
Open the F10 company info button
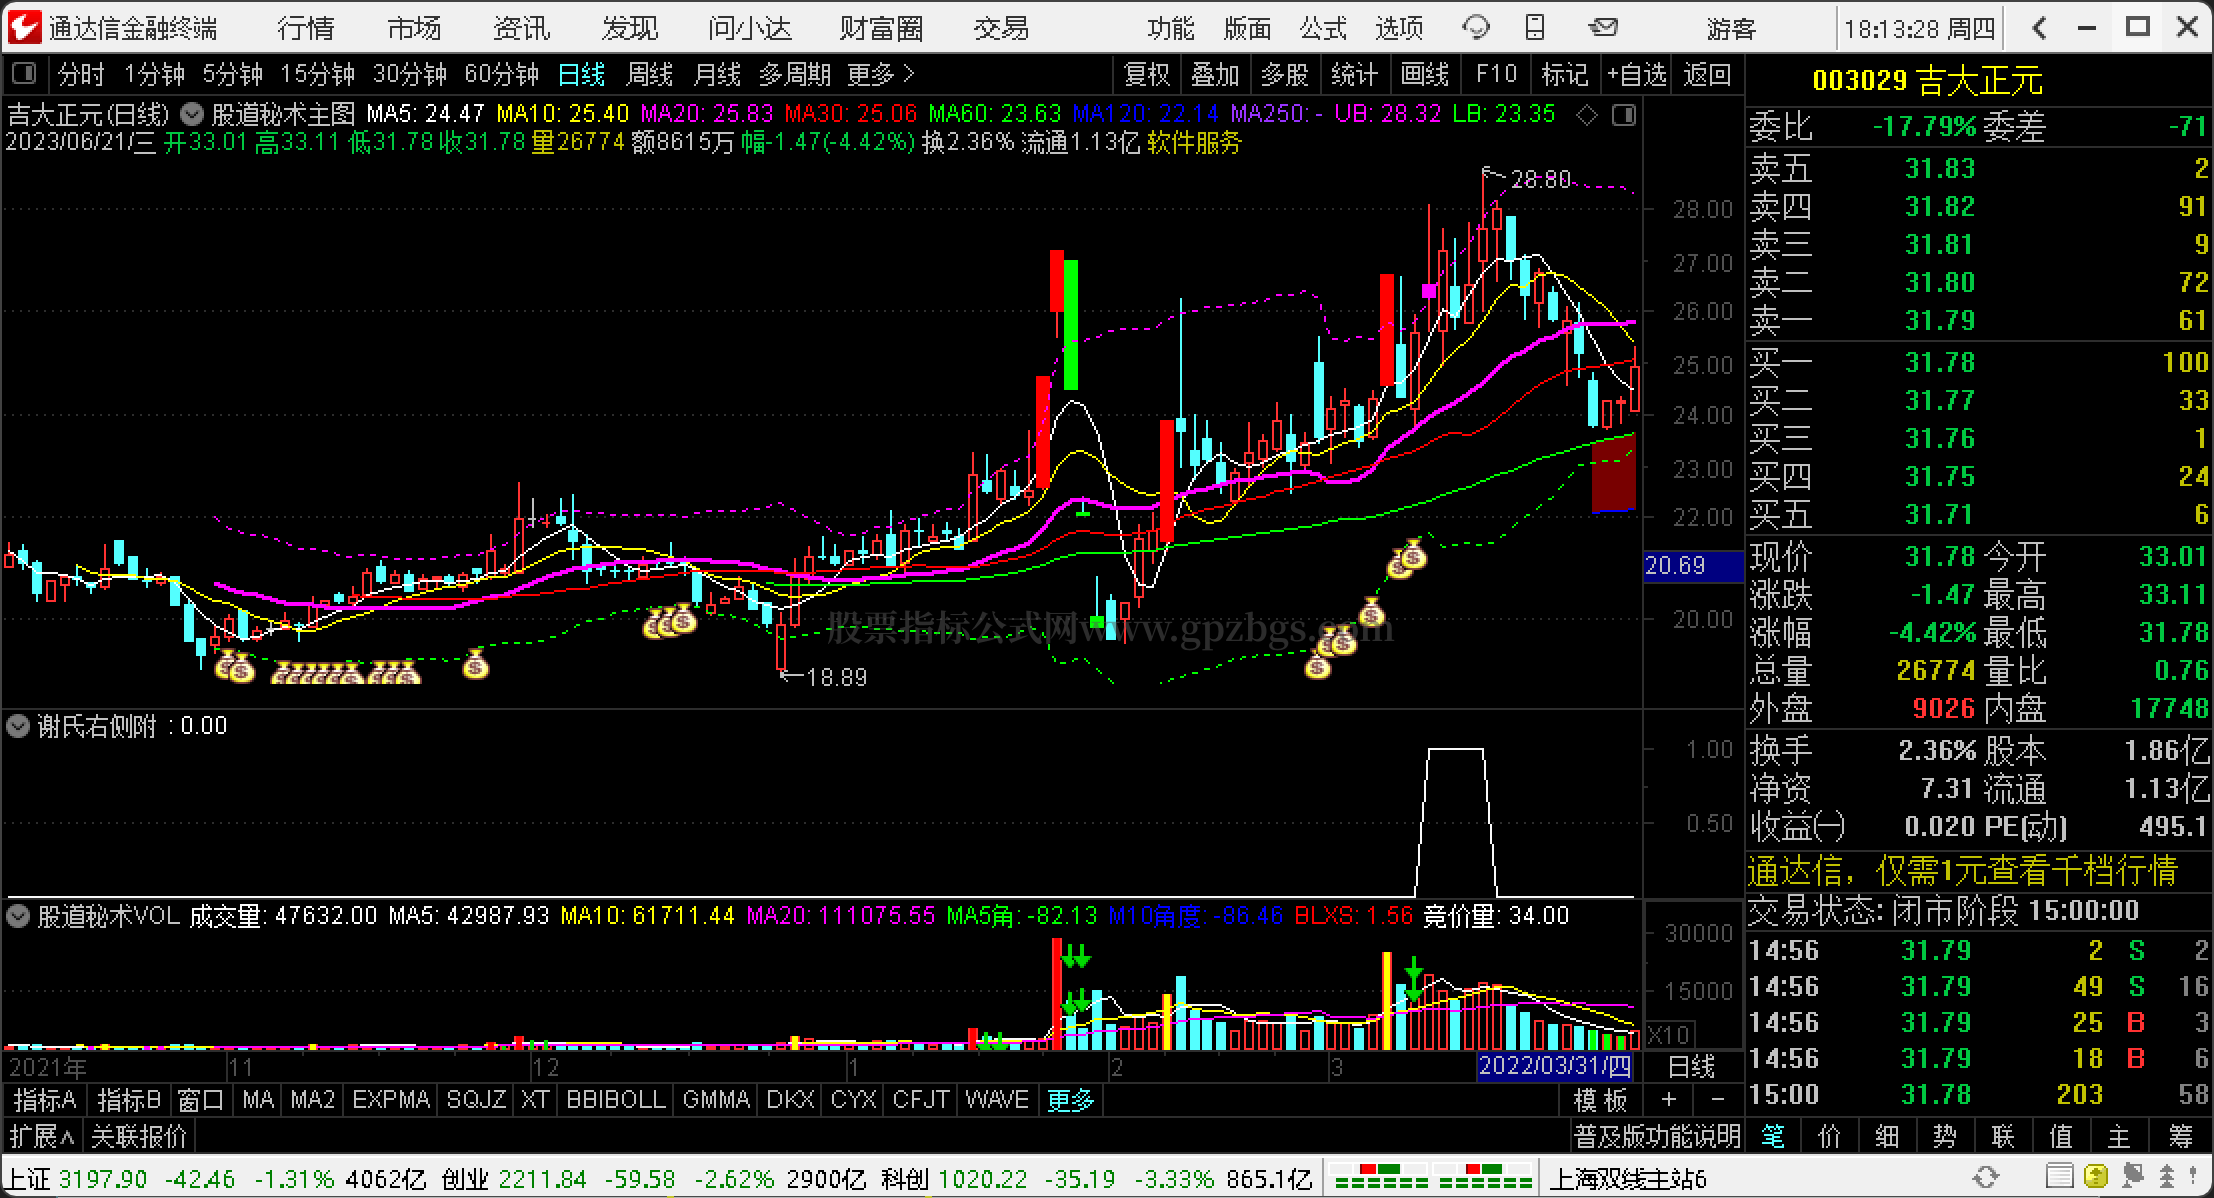click(x=1496, y=74)
